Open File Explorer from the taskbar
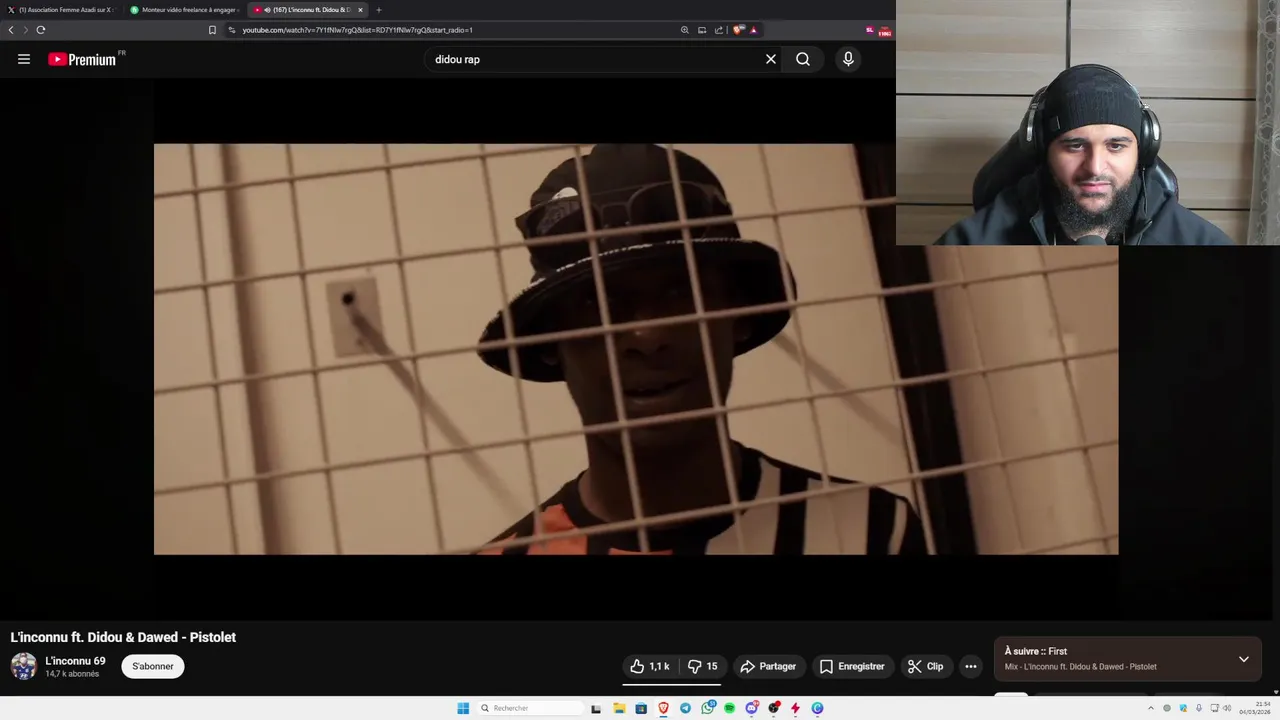The height and width of the screenshot is (720, 1280). pyautogui.click(x=620, y=708)
